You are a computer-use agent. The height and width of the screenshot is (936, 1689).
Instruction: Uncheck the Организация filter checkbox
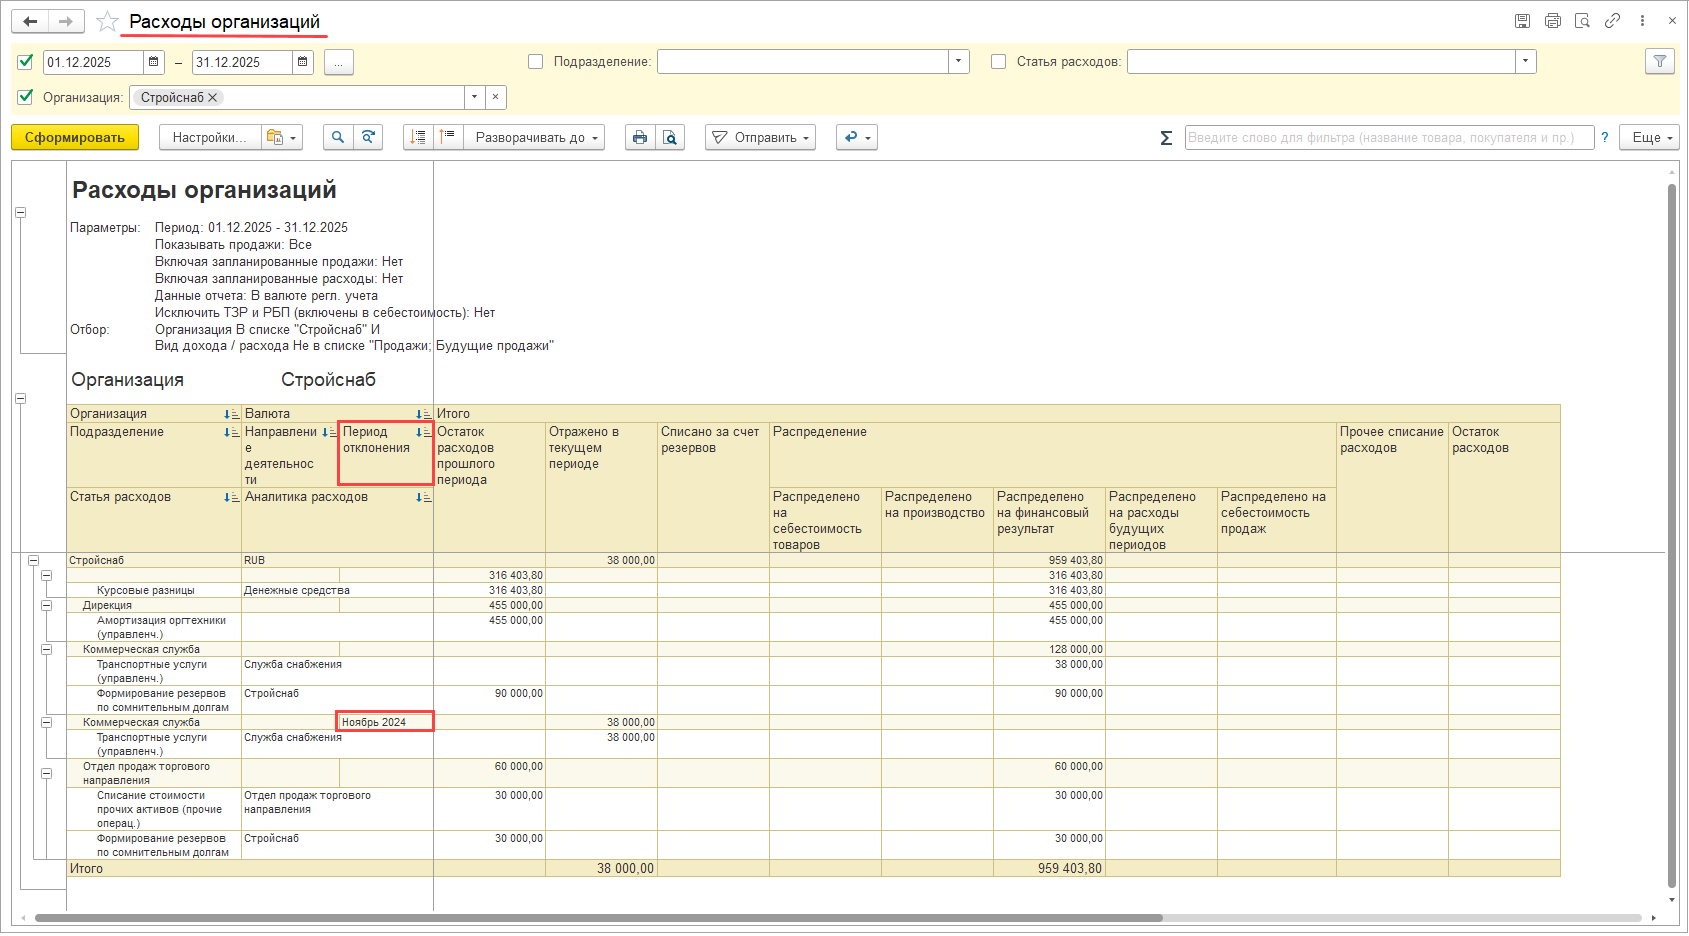(26, 97)
